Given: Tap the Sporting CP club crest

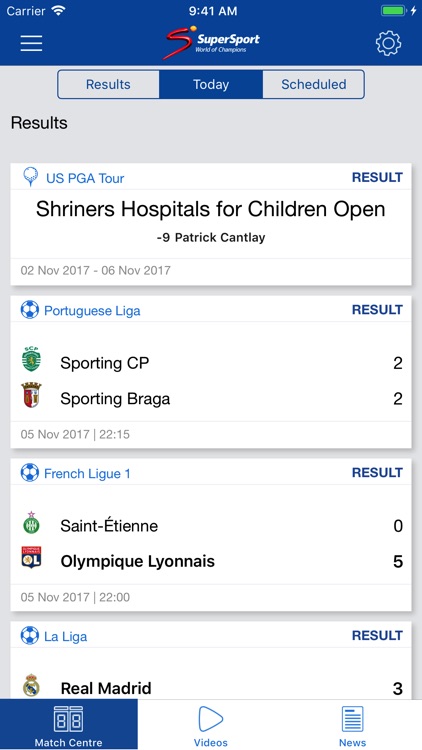Looking at the screenshot, I should [x=32, y=360].
